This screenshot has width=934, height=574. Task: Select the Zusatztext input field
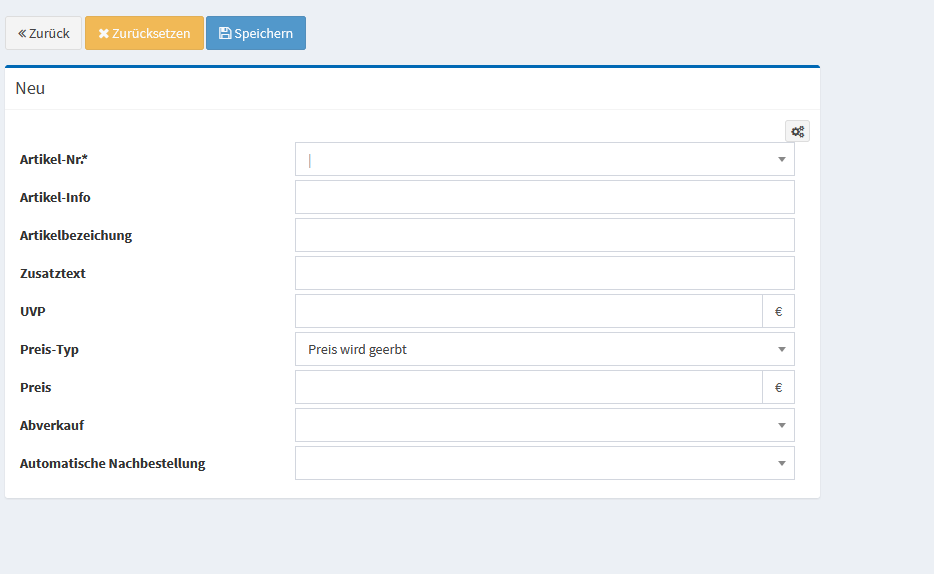544,273
